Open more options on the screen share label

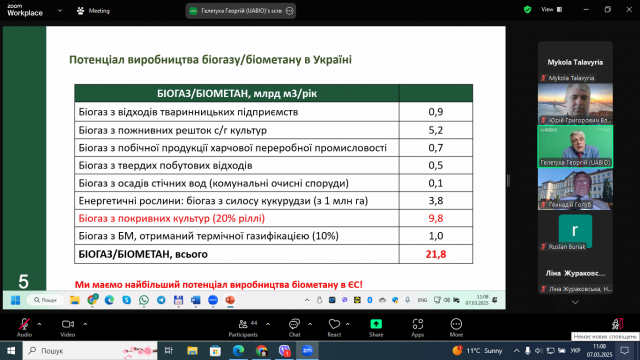289,11
